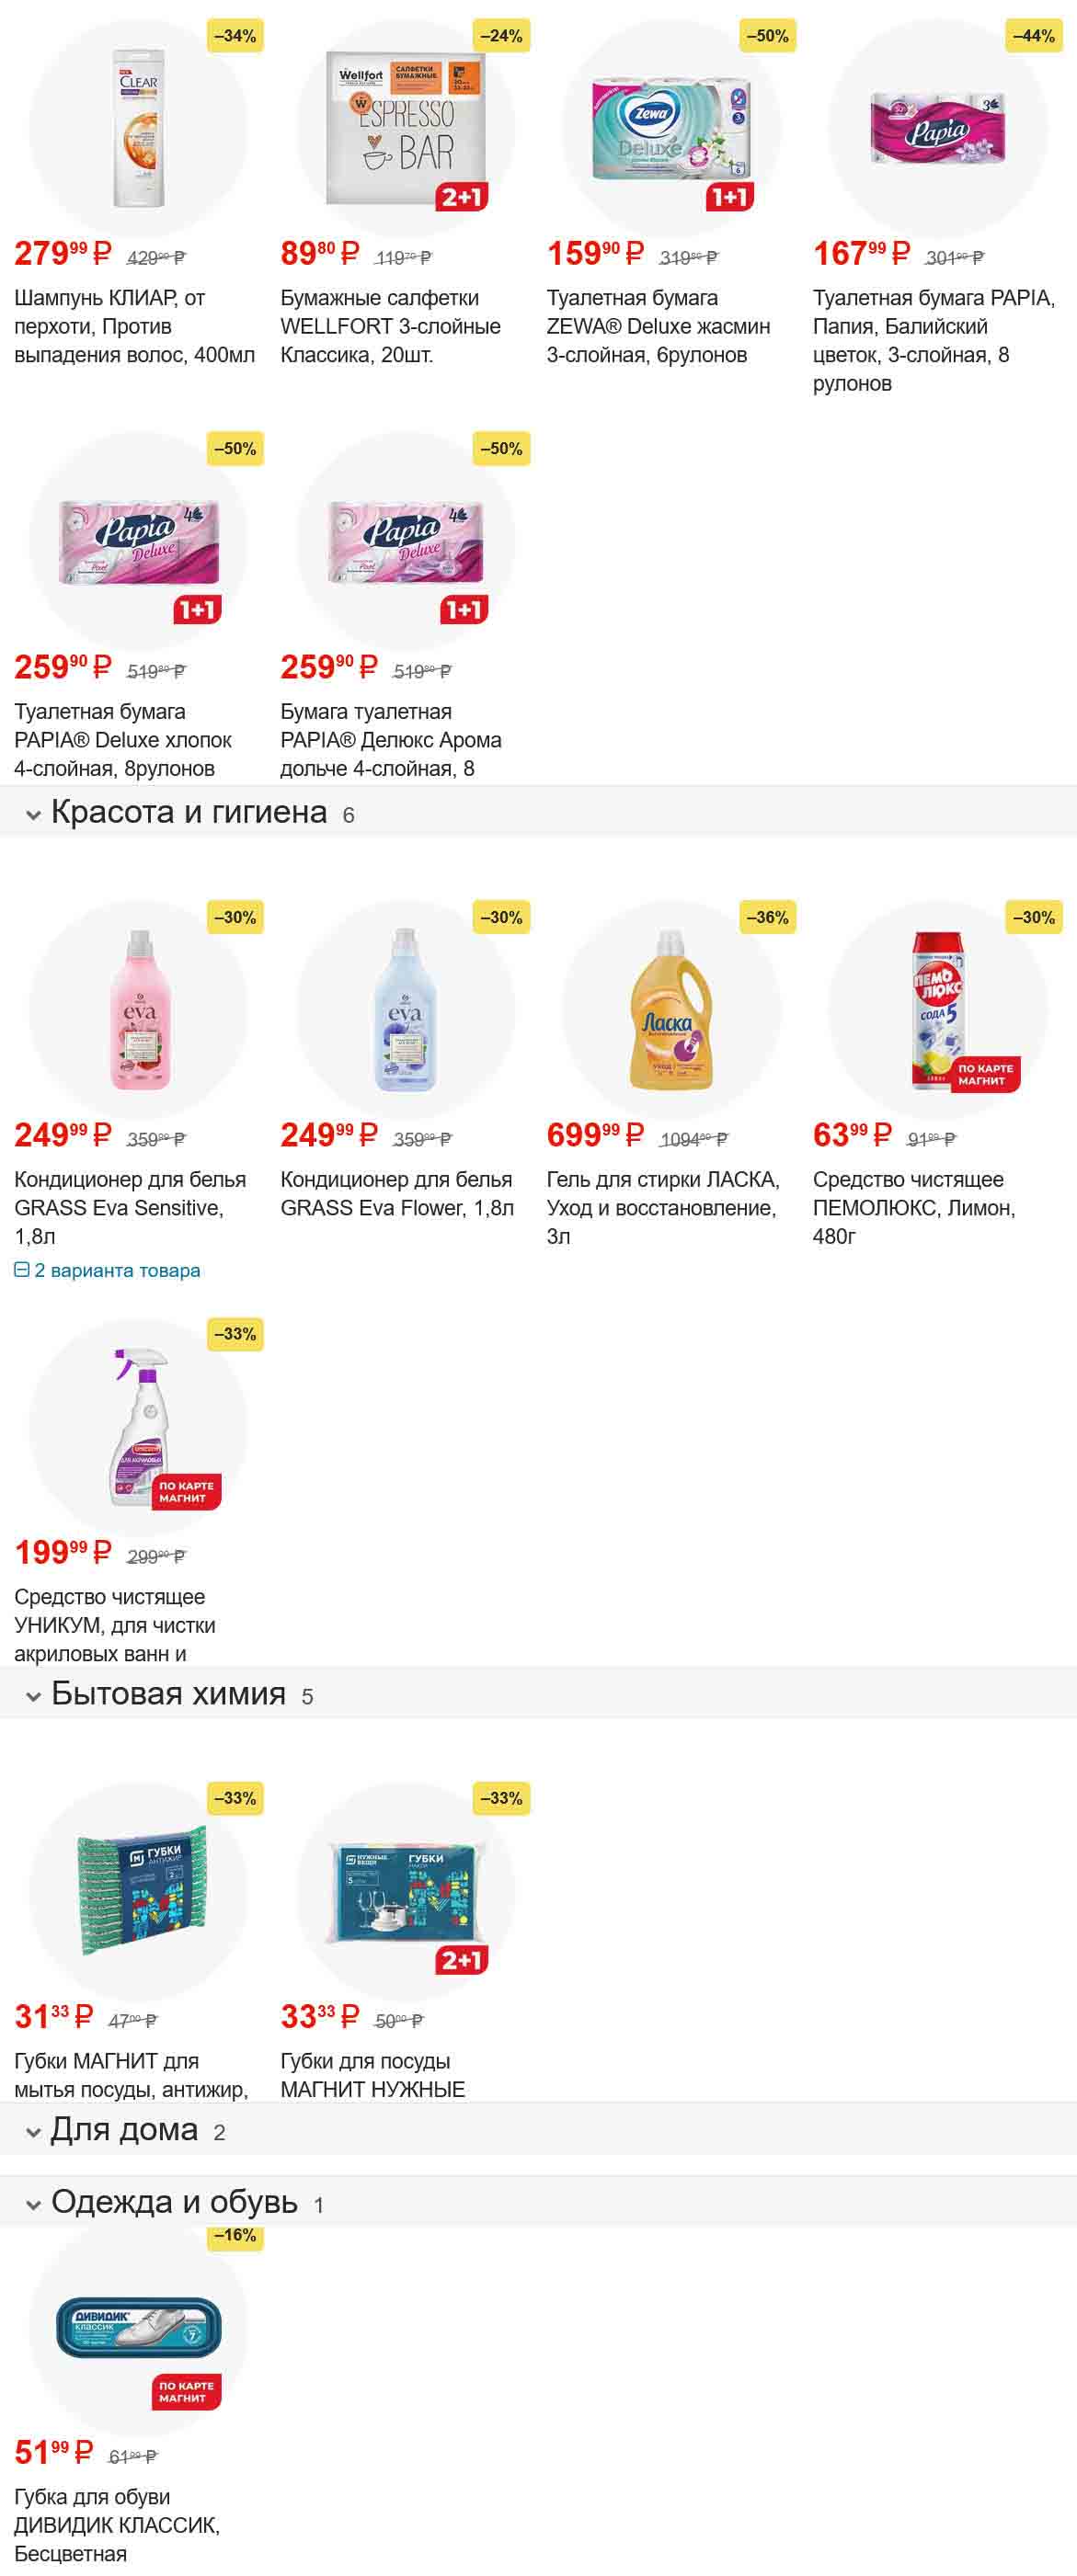The width and height of the screenshot is (1077, 2576).
Task: Click the 279.99 ₽ price of Clear shampoo
Action: tap(62, 254)
